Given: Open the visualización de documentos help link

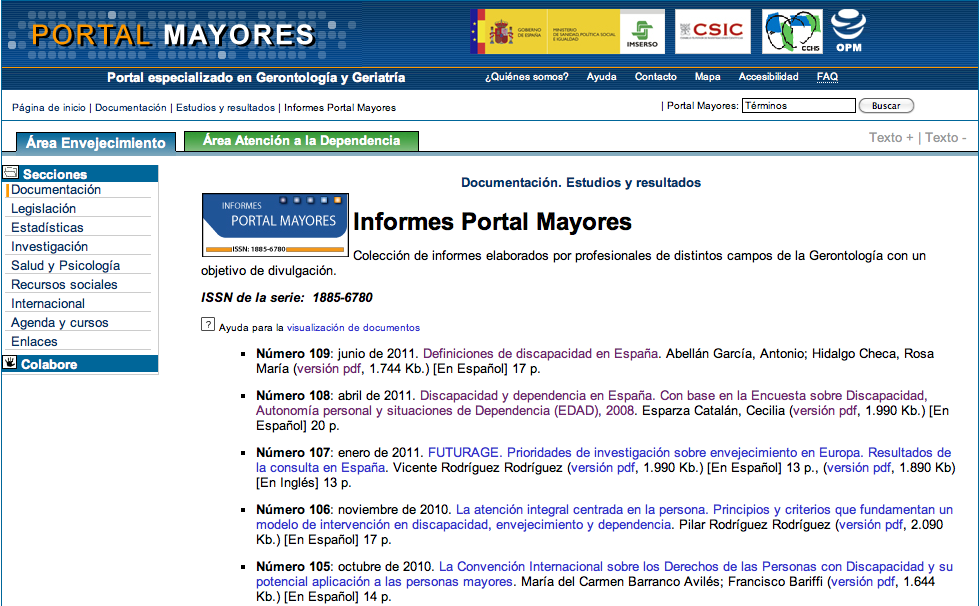Looking at the screenshot, I should [353, 327].
